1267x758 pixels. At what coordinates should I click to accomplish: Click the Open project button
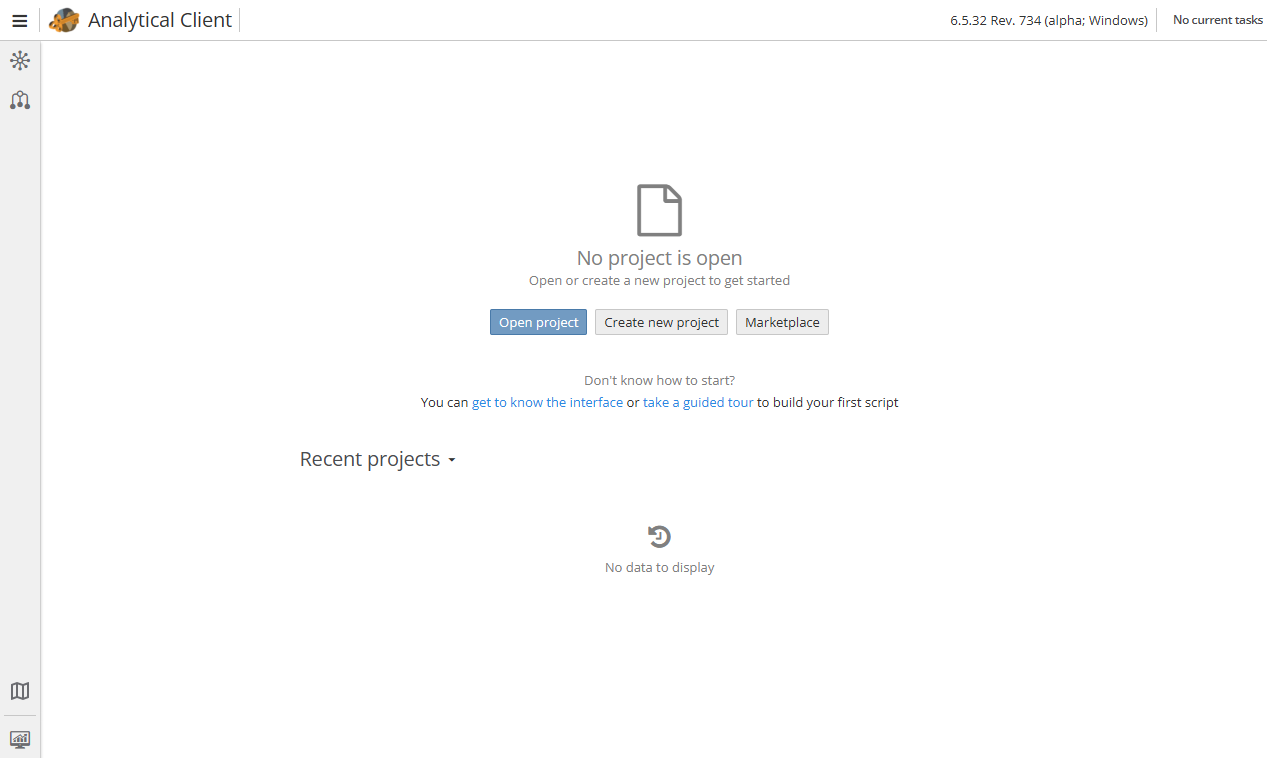538,322
